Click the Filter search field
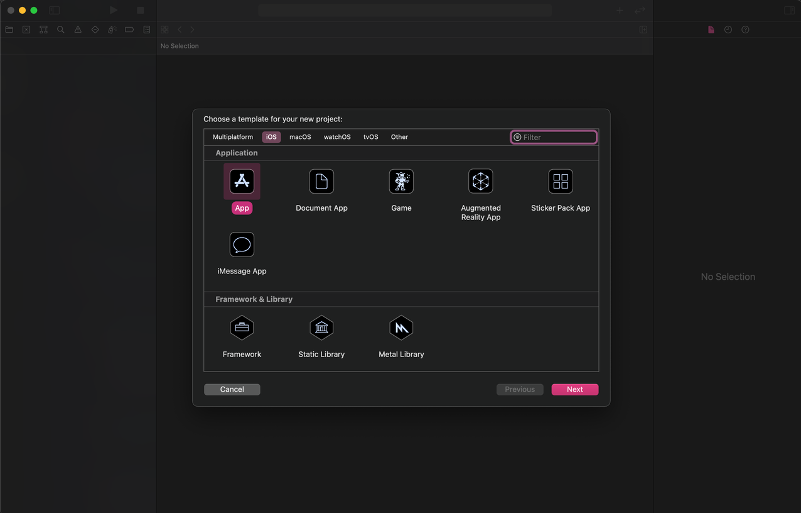Screen dimensions: 802x514 (x=553, y=137)
